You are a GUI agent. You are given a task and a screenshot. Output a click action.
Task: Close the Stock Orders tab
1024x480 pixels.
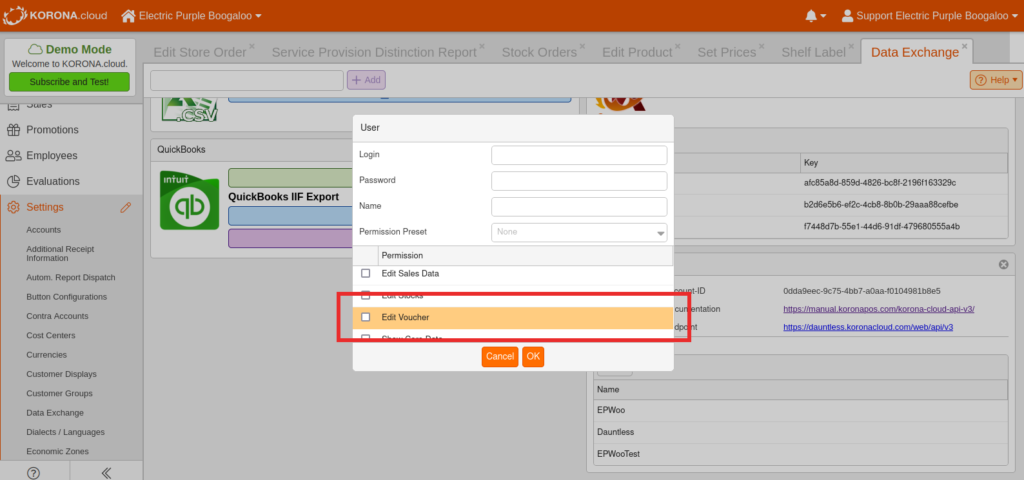[583, 46]
